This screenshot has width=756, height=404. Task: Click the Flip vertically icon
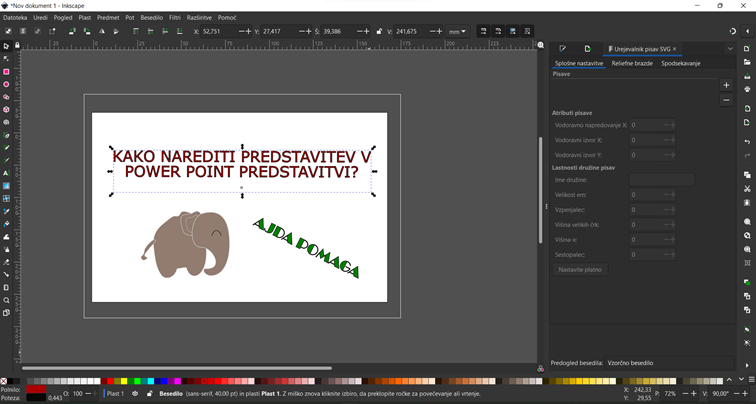116,31
